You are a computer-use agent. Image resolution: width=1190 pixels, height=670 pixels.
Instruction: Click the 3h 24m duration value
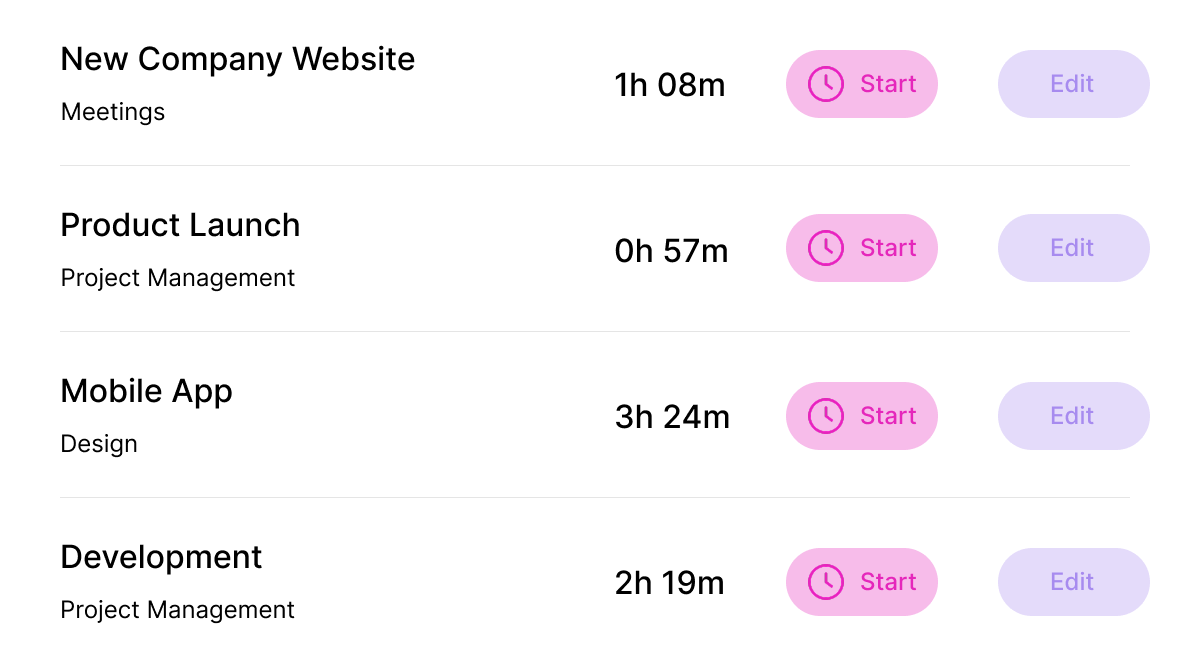click(x=672, y=417)
